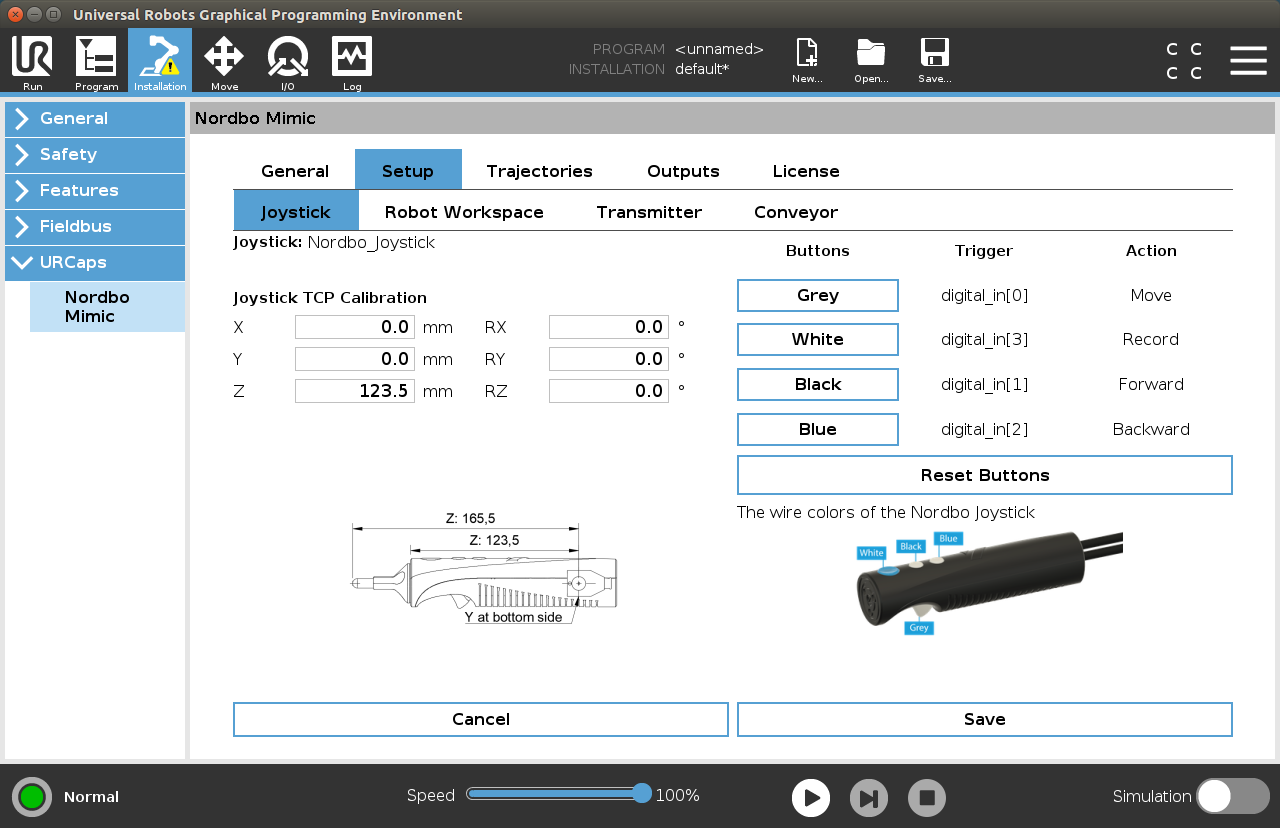1280x828 pixels.
Task: Maximize the window using title bar button
Action: tap(53, 14)
